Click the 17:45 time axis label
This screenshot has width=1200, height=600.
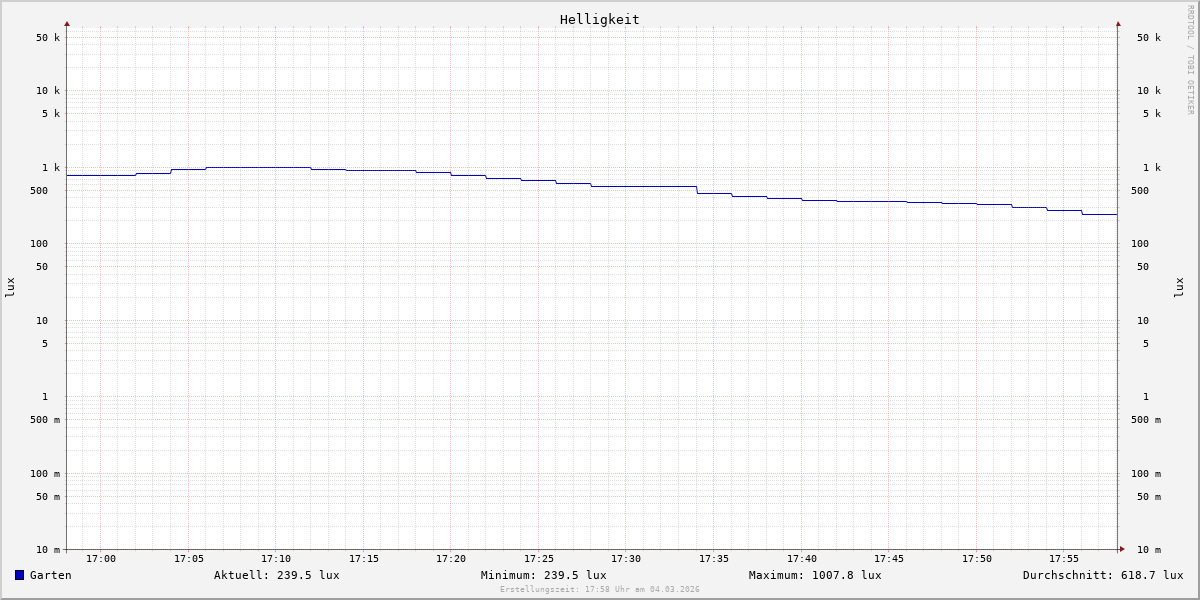tap(889, 559)
